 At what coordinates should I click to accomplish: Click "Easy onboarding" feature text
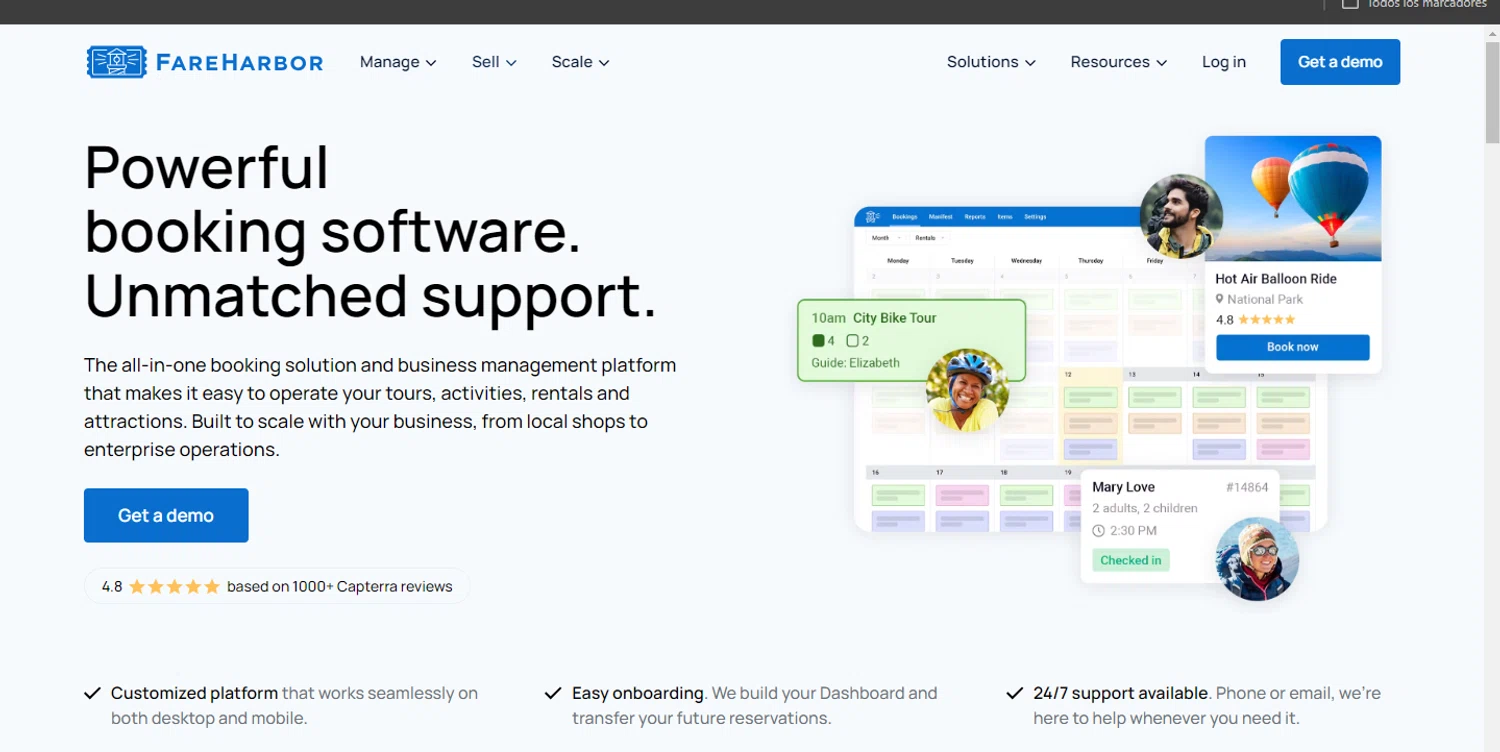(638, 693)
